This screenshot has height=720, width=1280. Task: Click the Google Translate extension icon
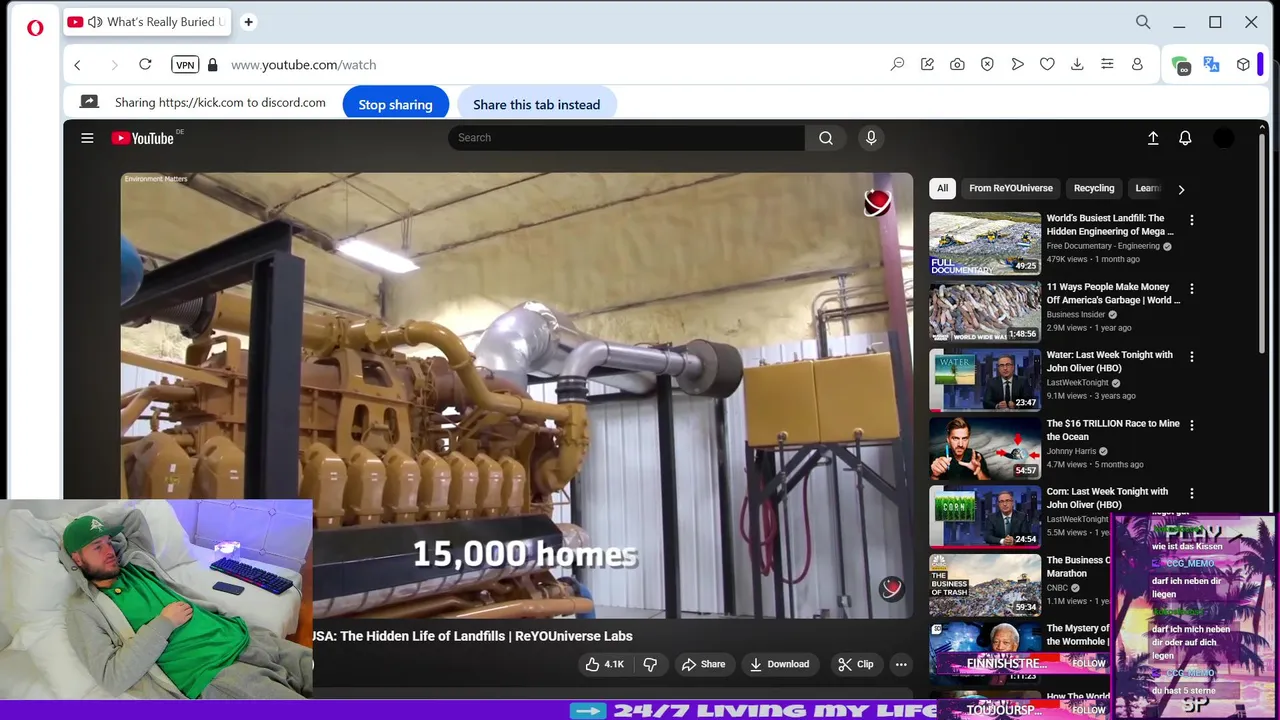coord(1211,64)
